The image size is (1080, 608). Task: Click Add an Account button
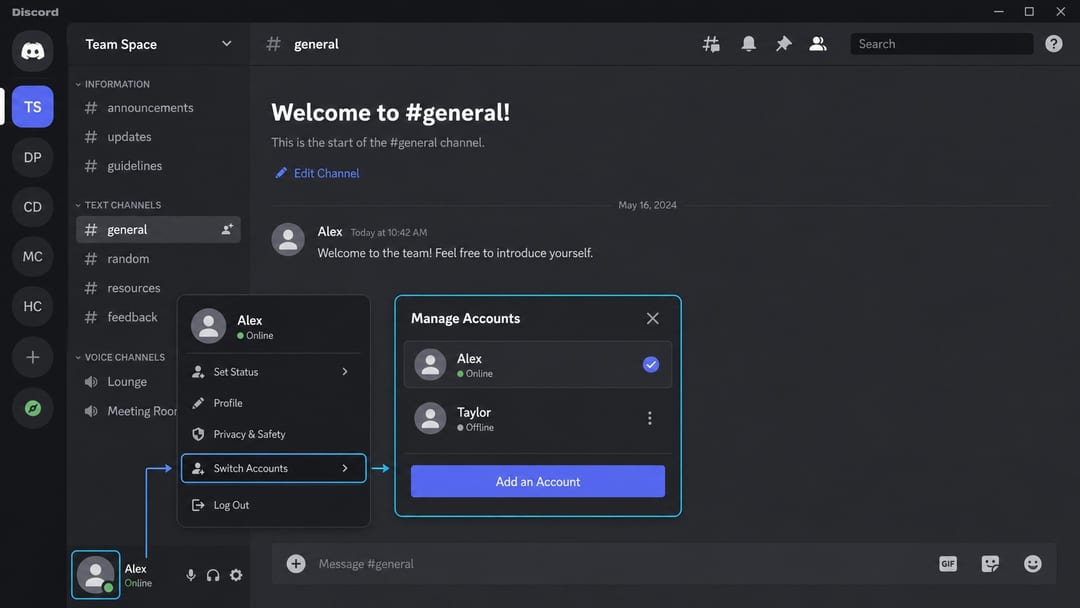coord(538,481)
